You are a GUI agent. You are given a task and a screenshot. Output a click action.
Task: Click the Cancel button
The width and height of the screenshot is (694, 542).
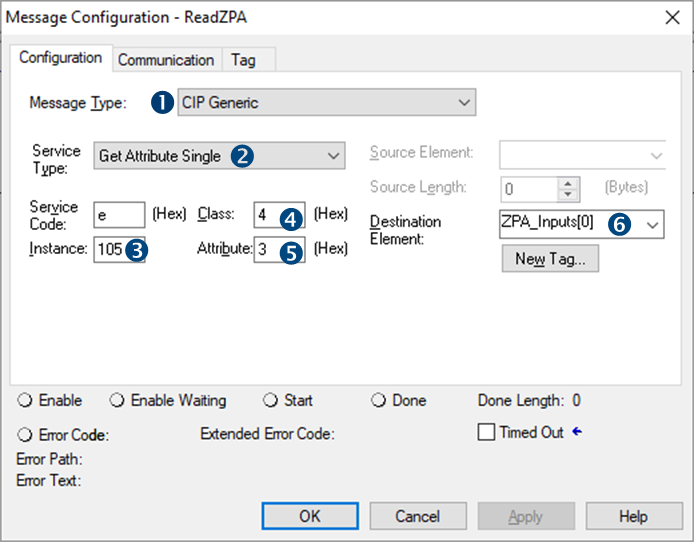click(418, 516)
